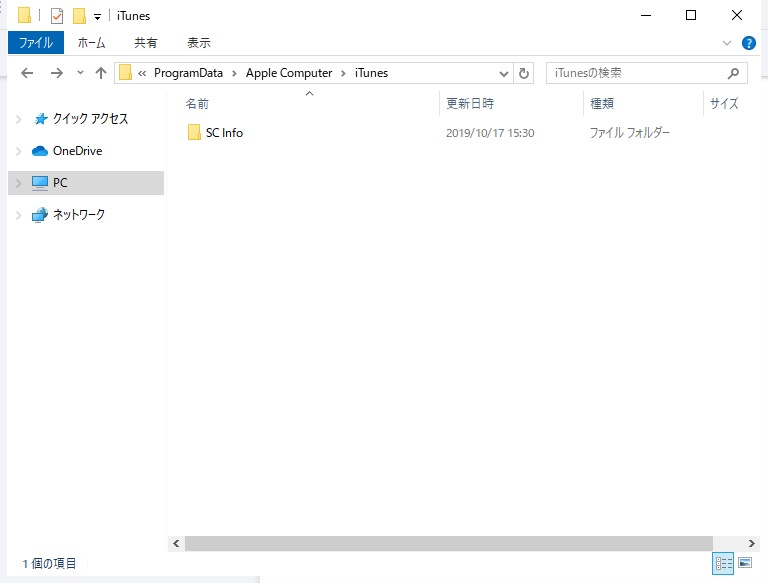
Task: Select the SC Info folder name
Action: click(x=224, y=133)
